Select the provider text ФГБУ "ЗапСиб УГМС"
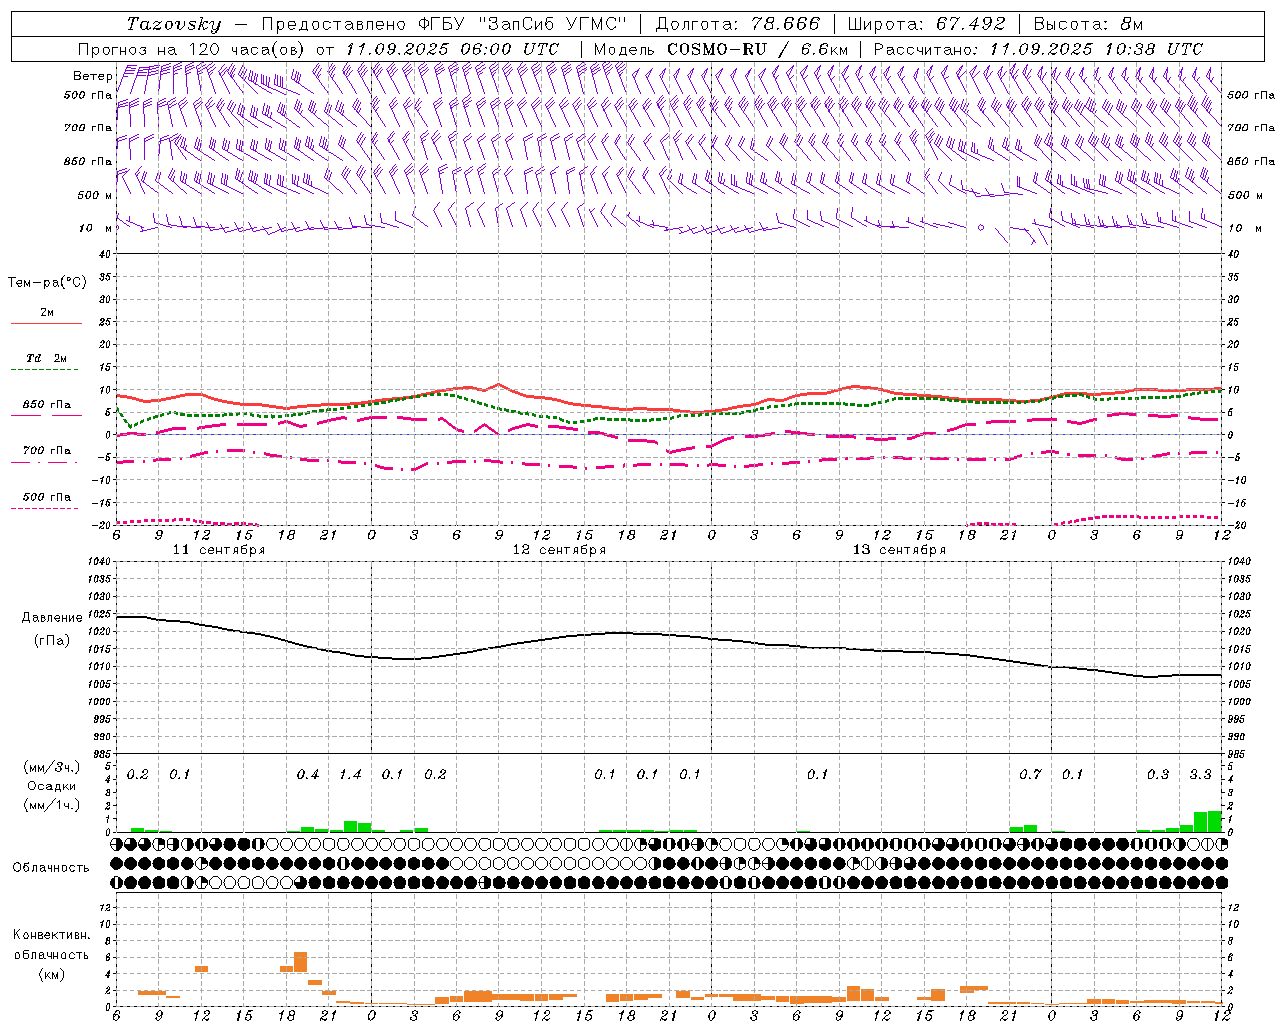 click(x=521, y=24)
